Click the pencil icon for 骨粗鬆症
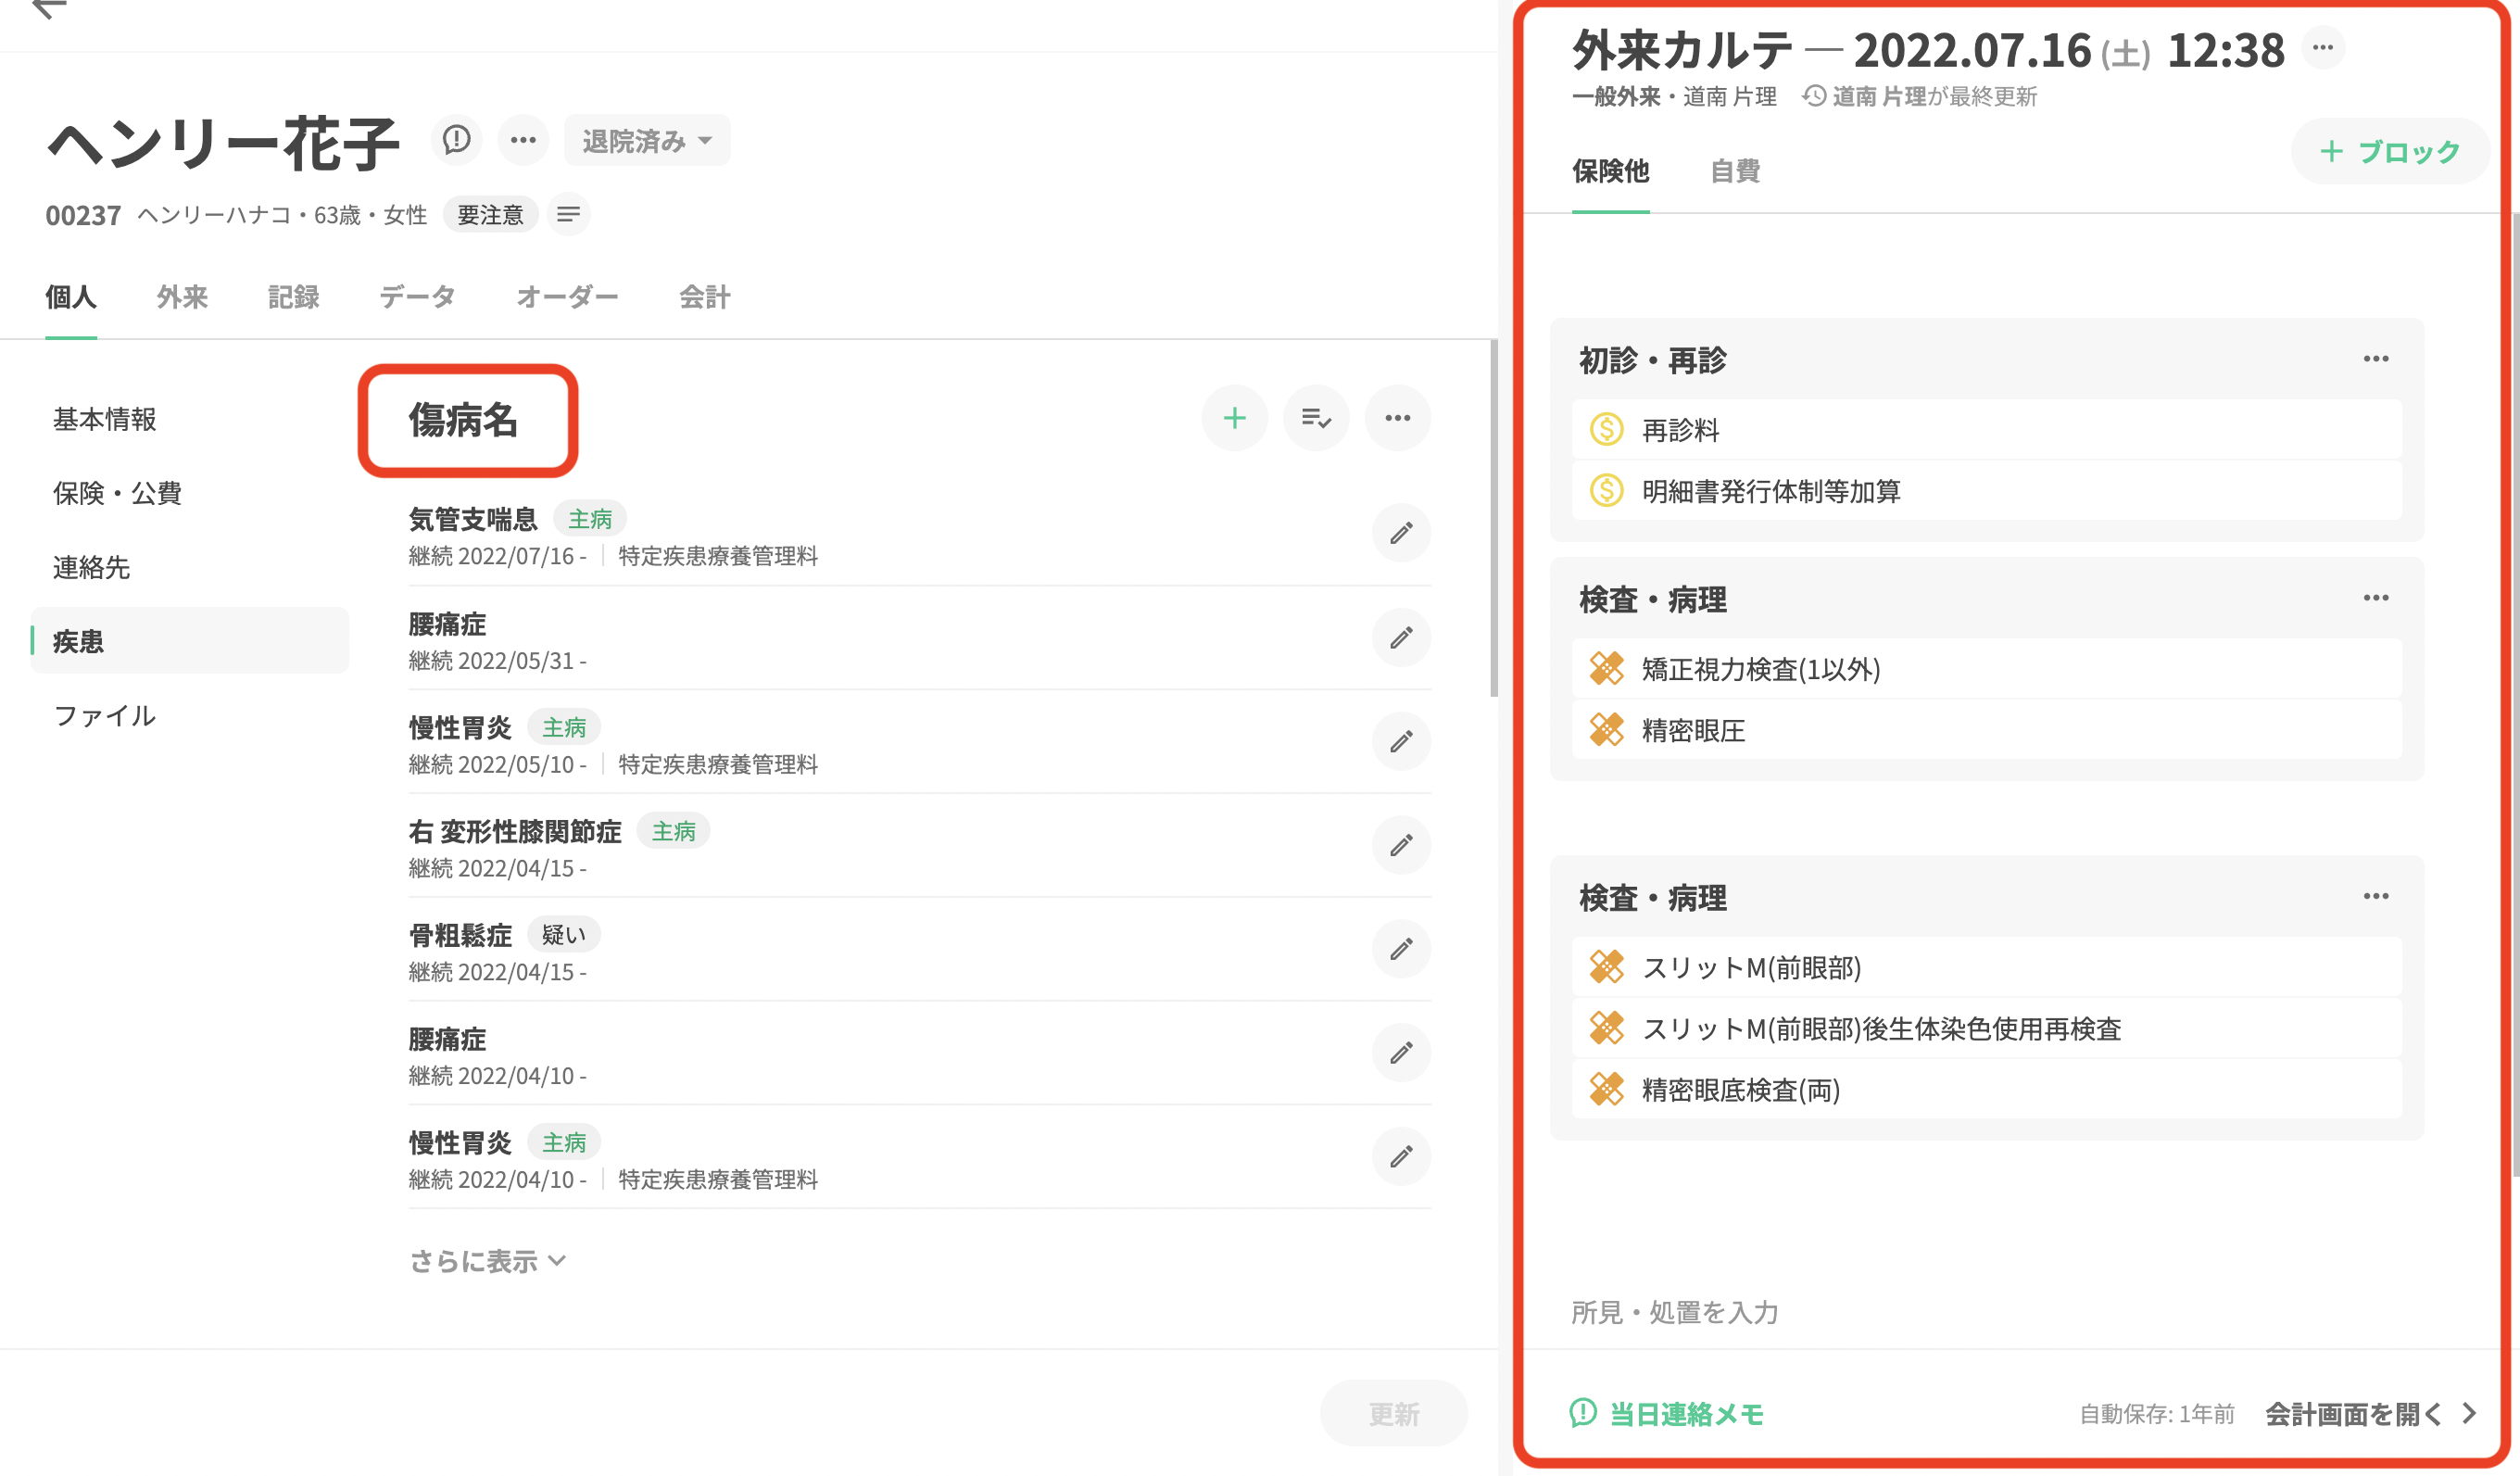Screen dimensions: 2520x1476 pos(1401,949)
